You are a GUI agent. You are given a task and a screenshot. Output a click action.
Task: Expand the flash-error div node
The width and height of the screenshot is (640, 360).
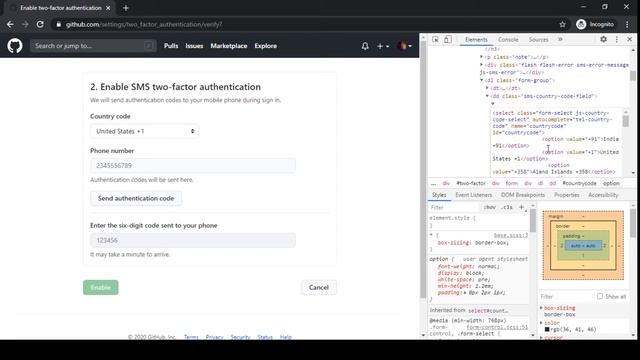pos(482,65)
